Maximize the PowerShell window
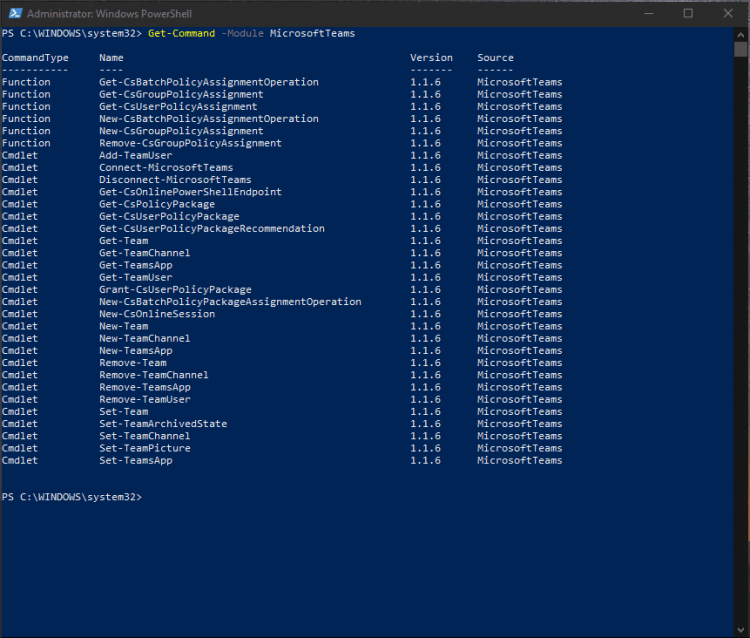Viewport: 750px width, 638px height. pos(688,13)
